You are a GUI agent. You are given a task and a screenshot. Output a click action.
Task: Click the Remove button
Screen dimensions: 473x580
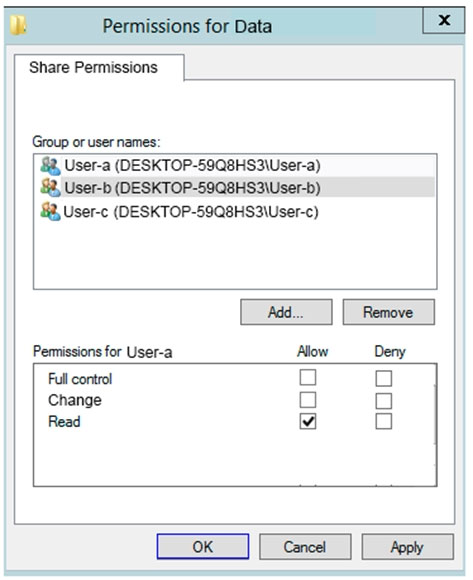coord(388,312)
